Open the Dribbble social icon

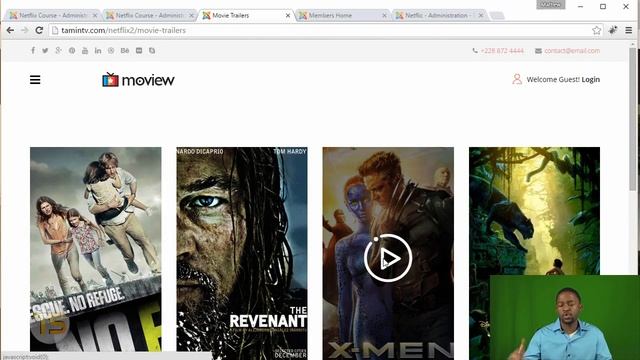click(x=111, y=51)
